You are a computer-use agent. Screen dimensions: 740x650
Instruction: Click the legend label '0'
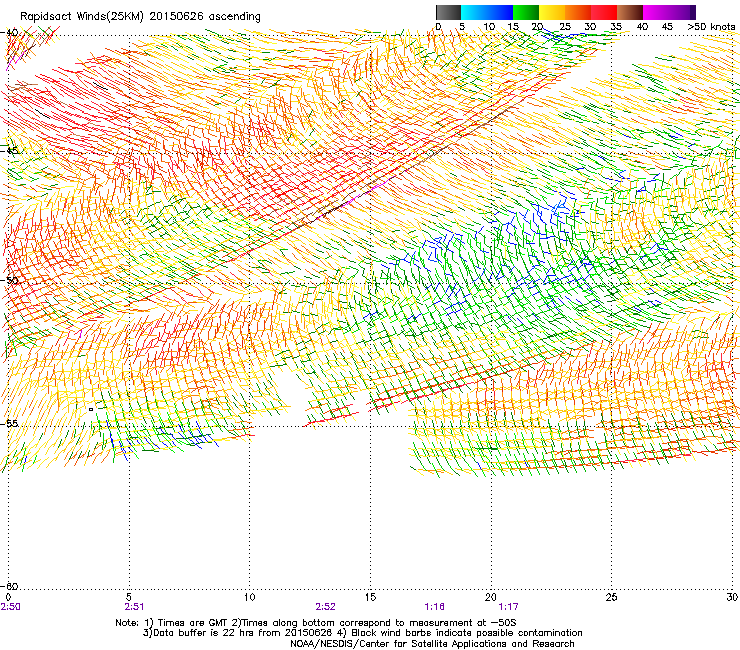tap(438, 27)
